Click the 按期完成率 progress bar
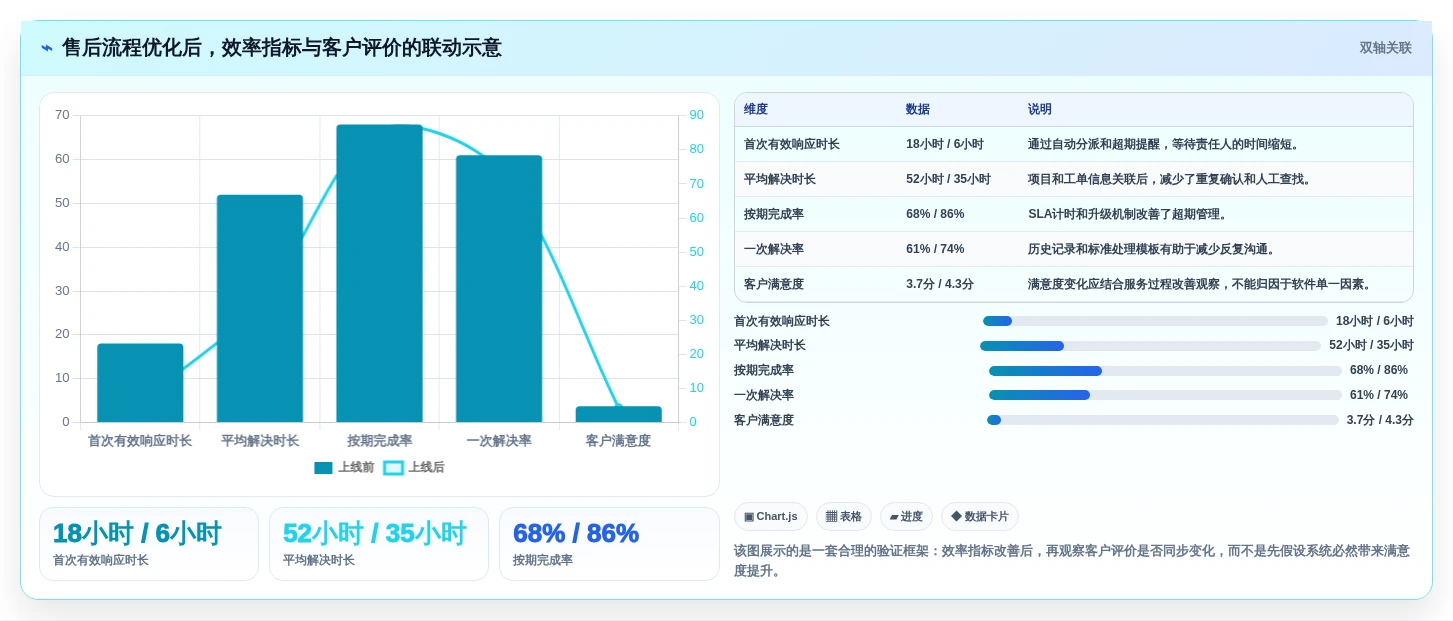1453x621 pixels. click(1165, 371)
